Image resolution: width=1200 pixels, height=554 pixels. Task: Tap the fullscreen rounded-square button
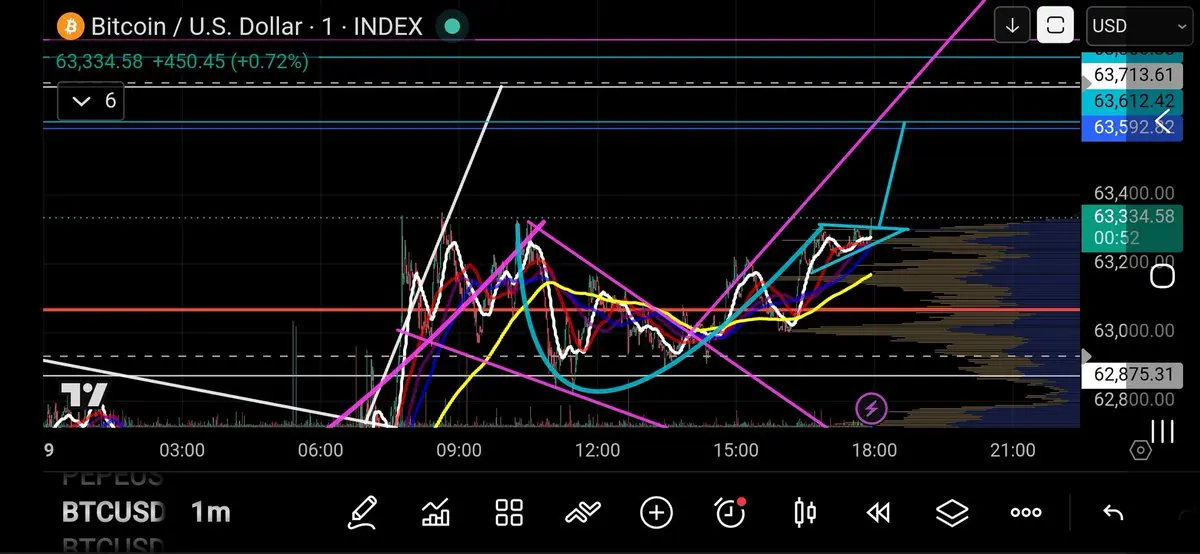1055,26
